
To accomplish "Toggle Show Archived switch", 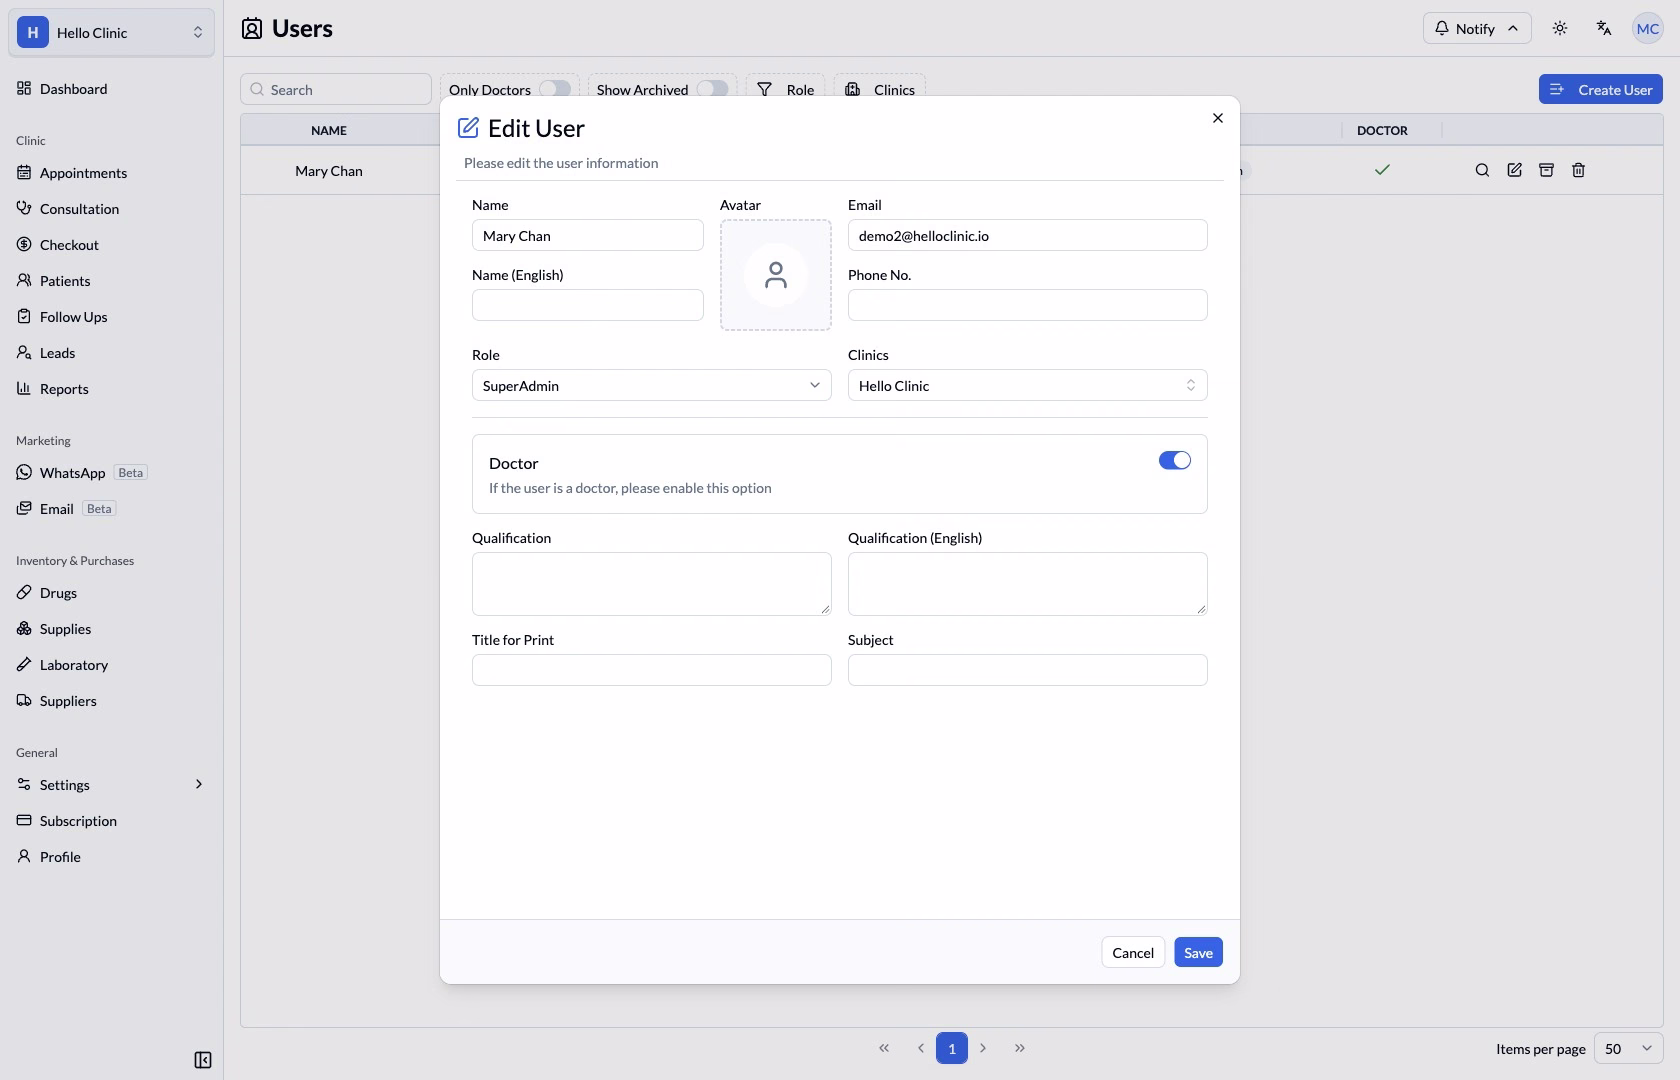I will tap(713, 89).
